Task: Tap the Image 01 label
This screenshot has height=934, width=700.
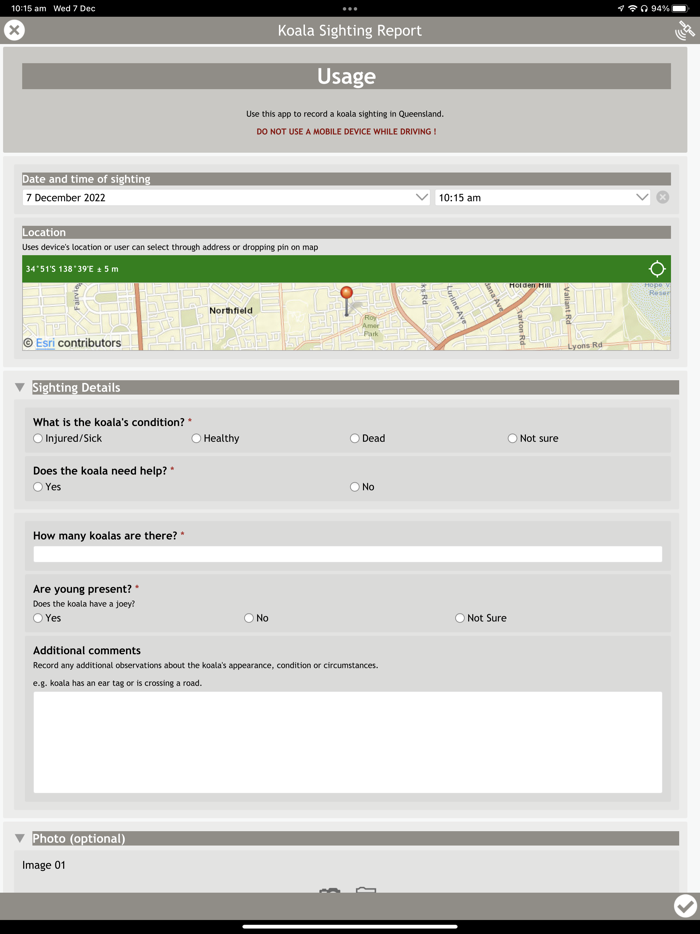Action: pos(43,865)
